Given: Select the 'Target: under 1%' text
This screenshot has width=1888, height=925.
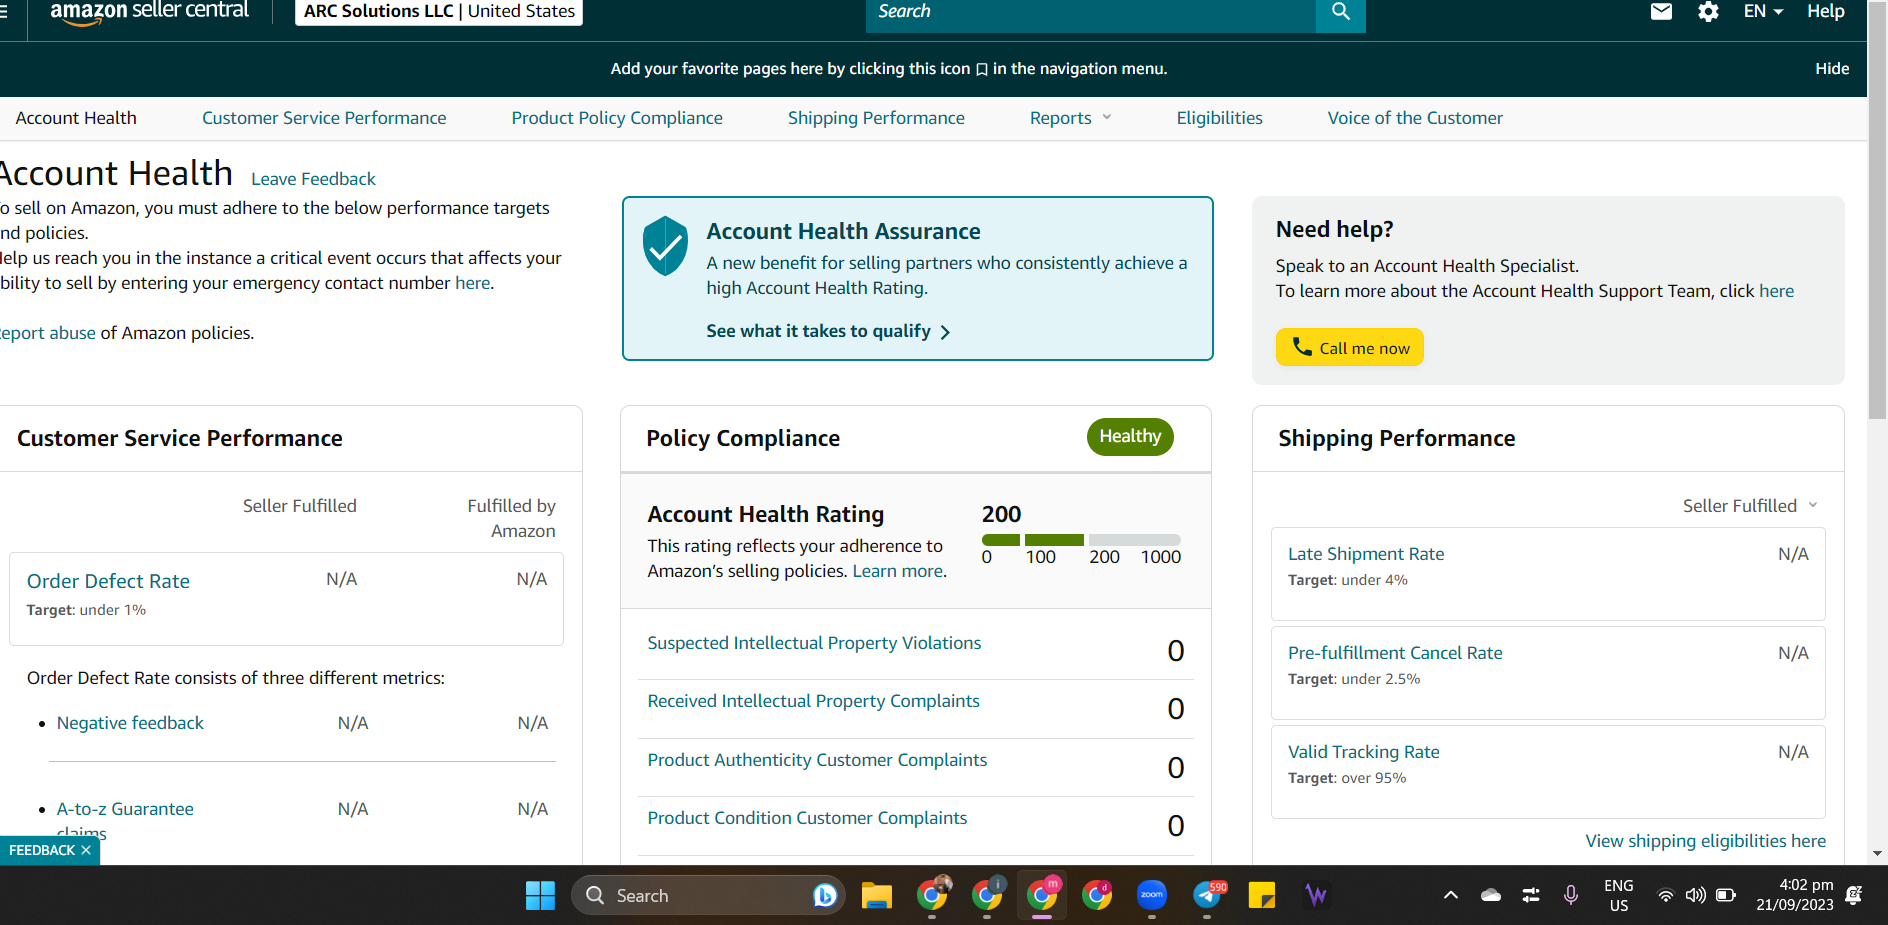Looking at the screenshot, I should [x=86, y=610].
